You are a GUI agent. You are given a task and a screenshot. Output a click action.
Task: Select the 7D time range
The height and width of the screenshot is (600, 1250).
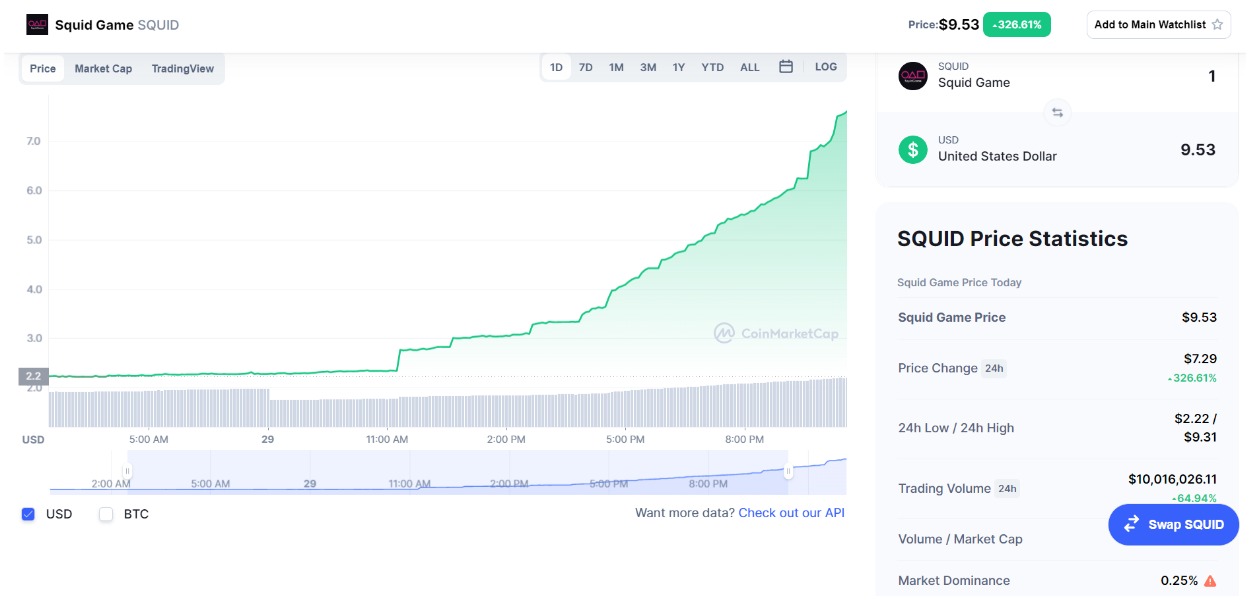coord(586,67)
